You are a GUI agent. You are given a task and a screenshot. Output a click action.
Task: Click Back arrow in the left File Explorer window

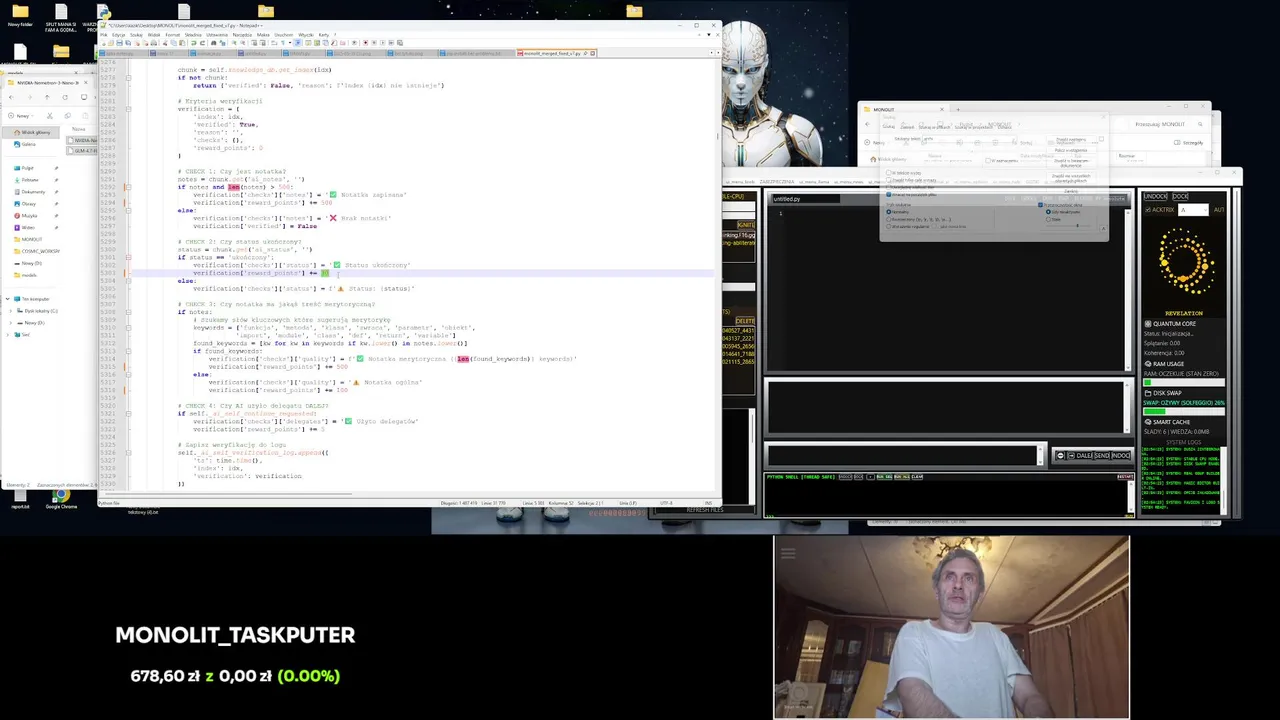click(x=11, y=97)
